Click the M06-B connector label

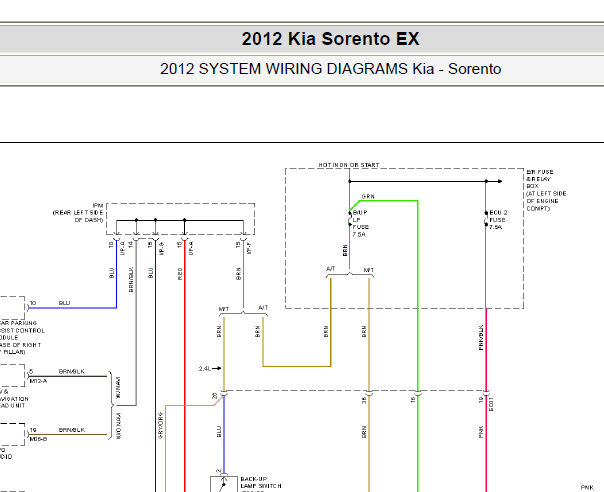tap(39, 439)
